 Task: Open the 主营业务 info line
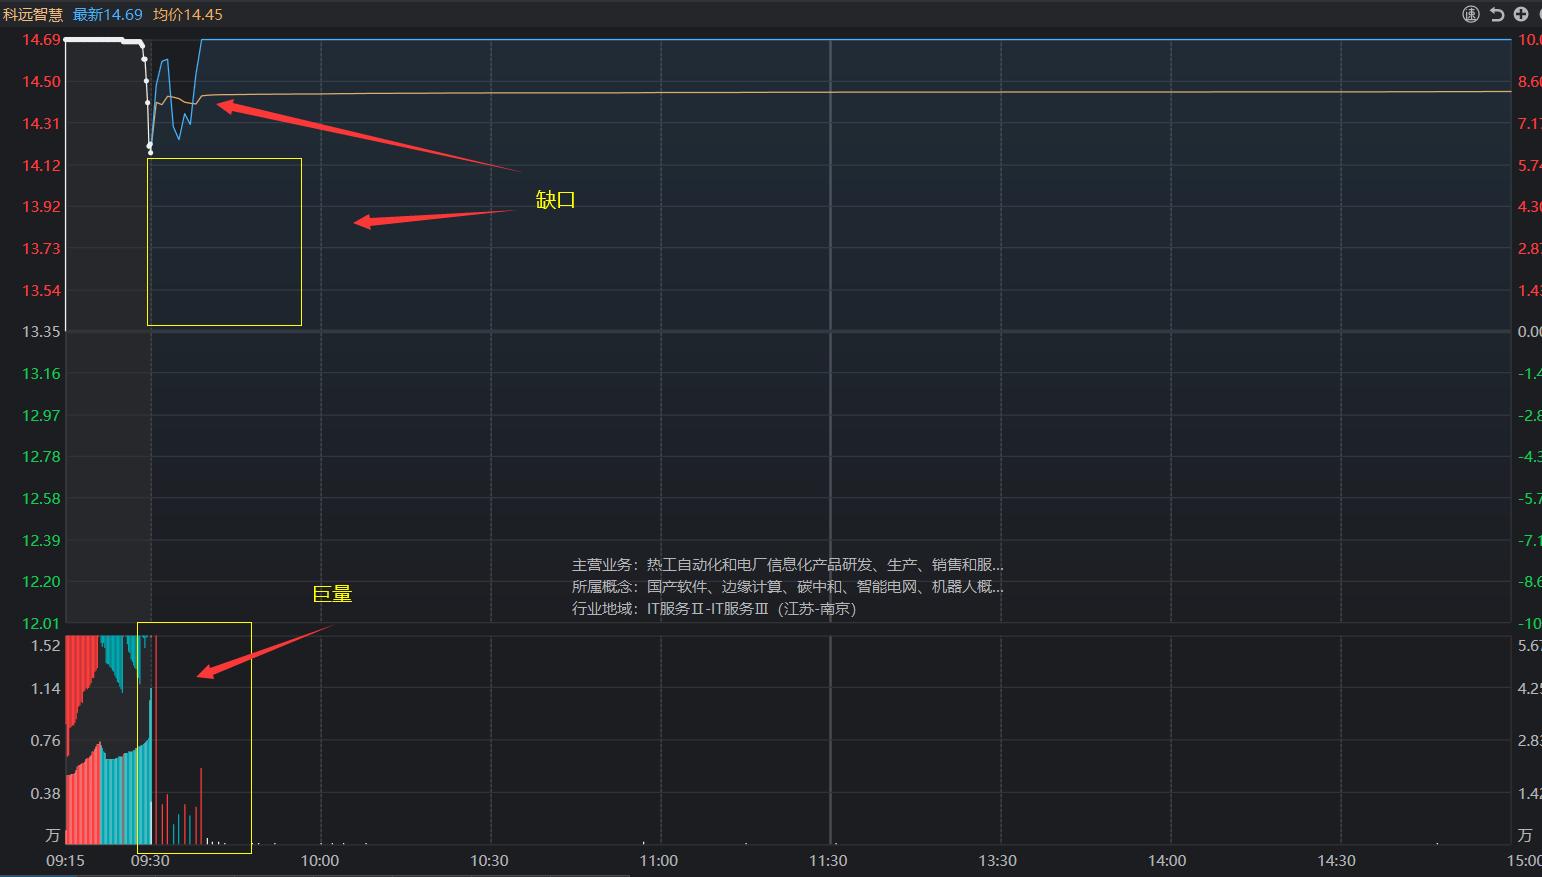787,565
